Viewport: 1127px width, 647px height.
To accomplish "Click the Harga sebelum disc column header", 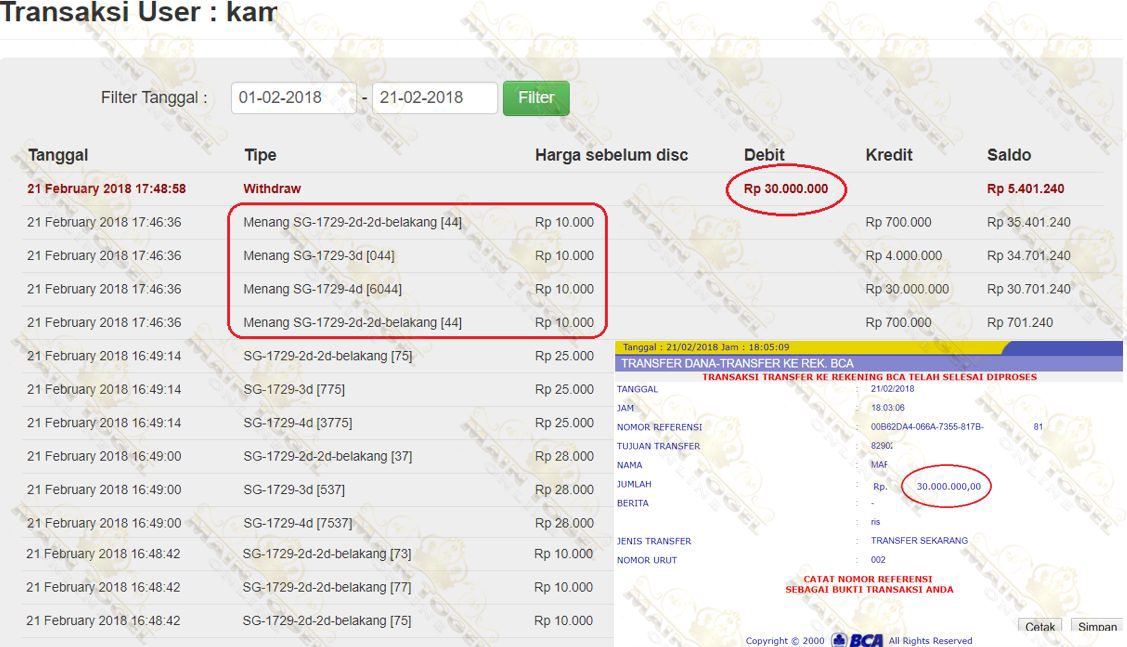I will [611, 155].
